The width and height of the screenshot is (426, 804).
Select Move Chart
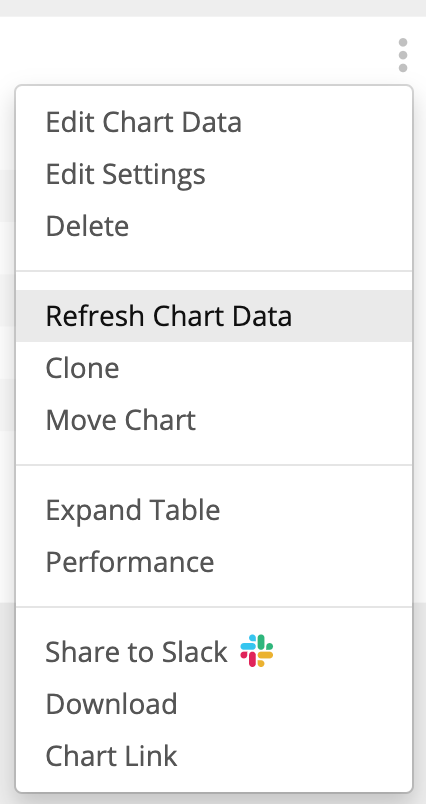click(120, 420)
